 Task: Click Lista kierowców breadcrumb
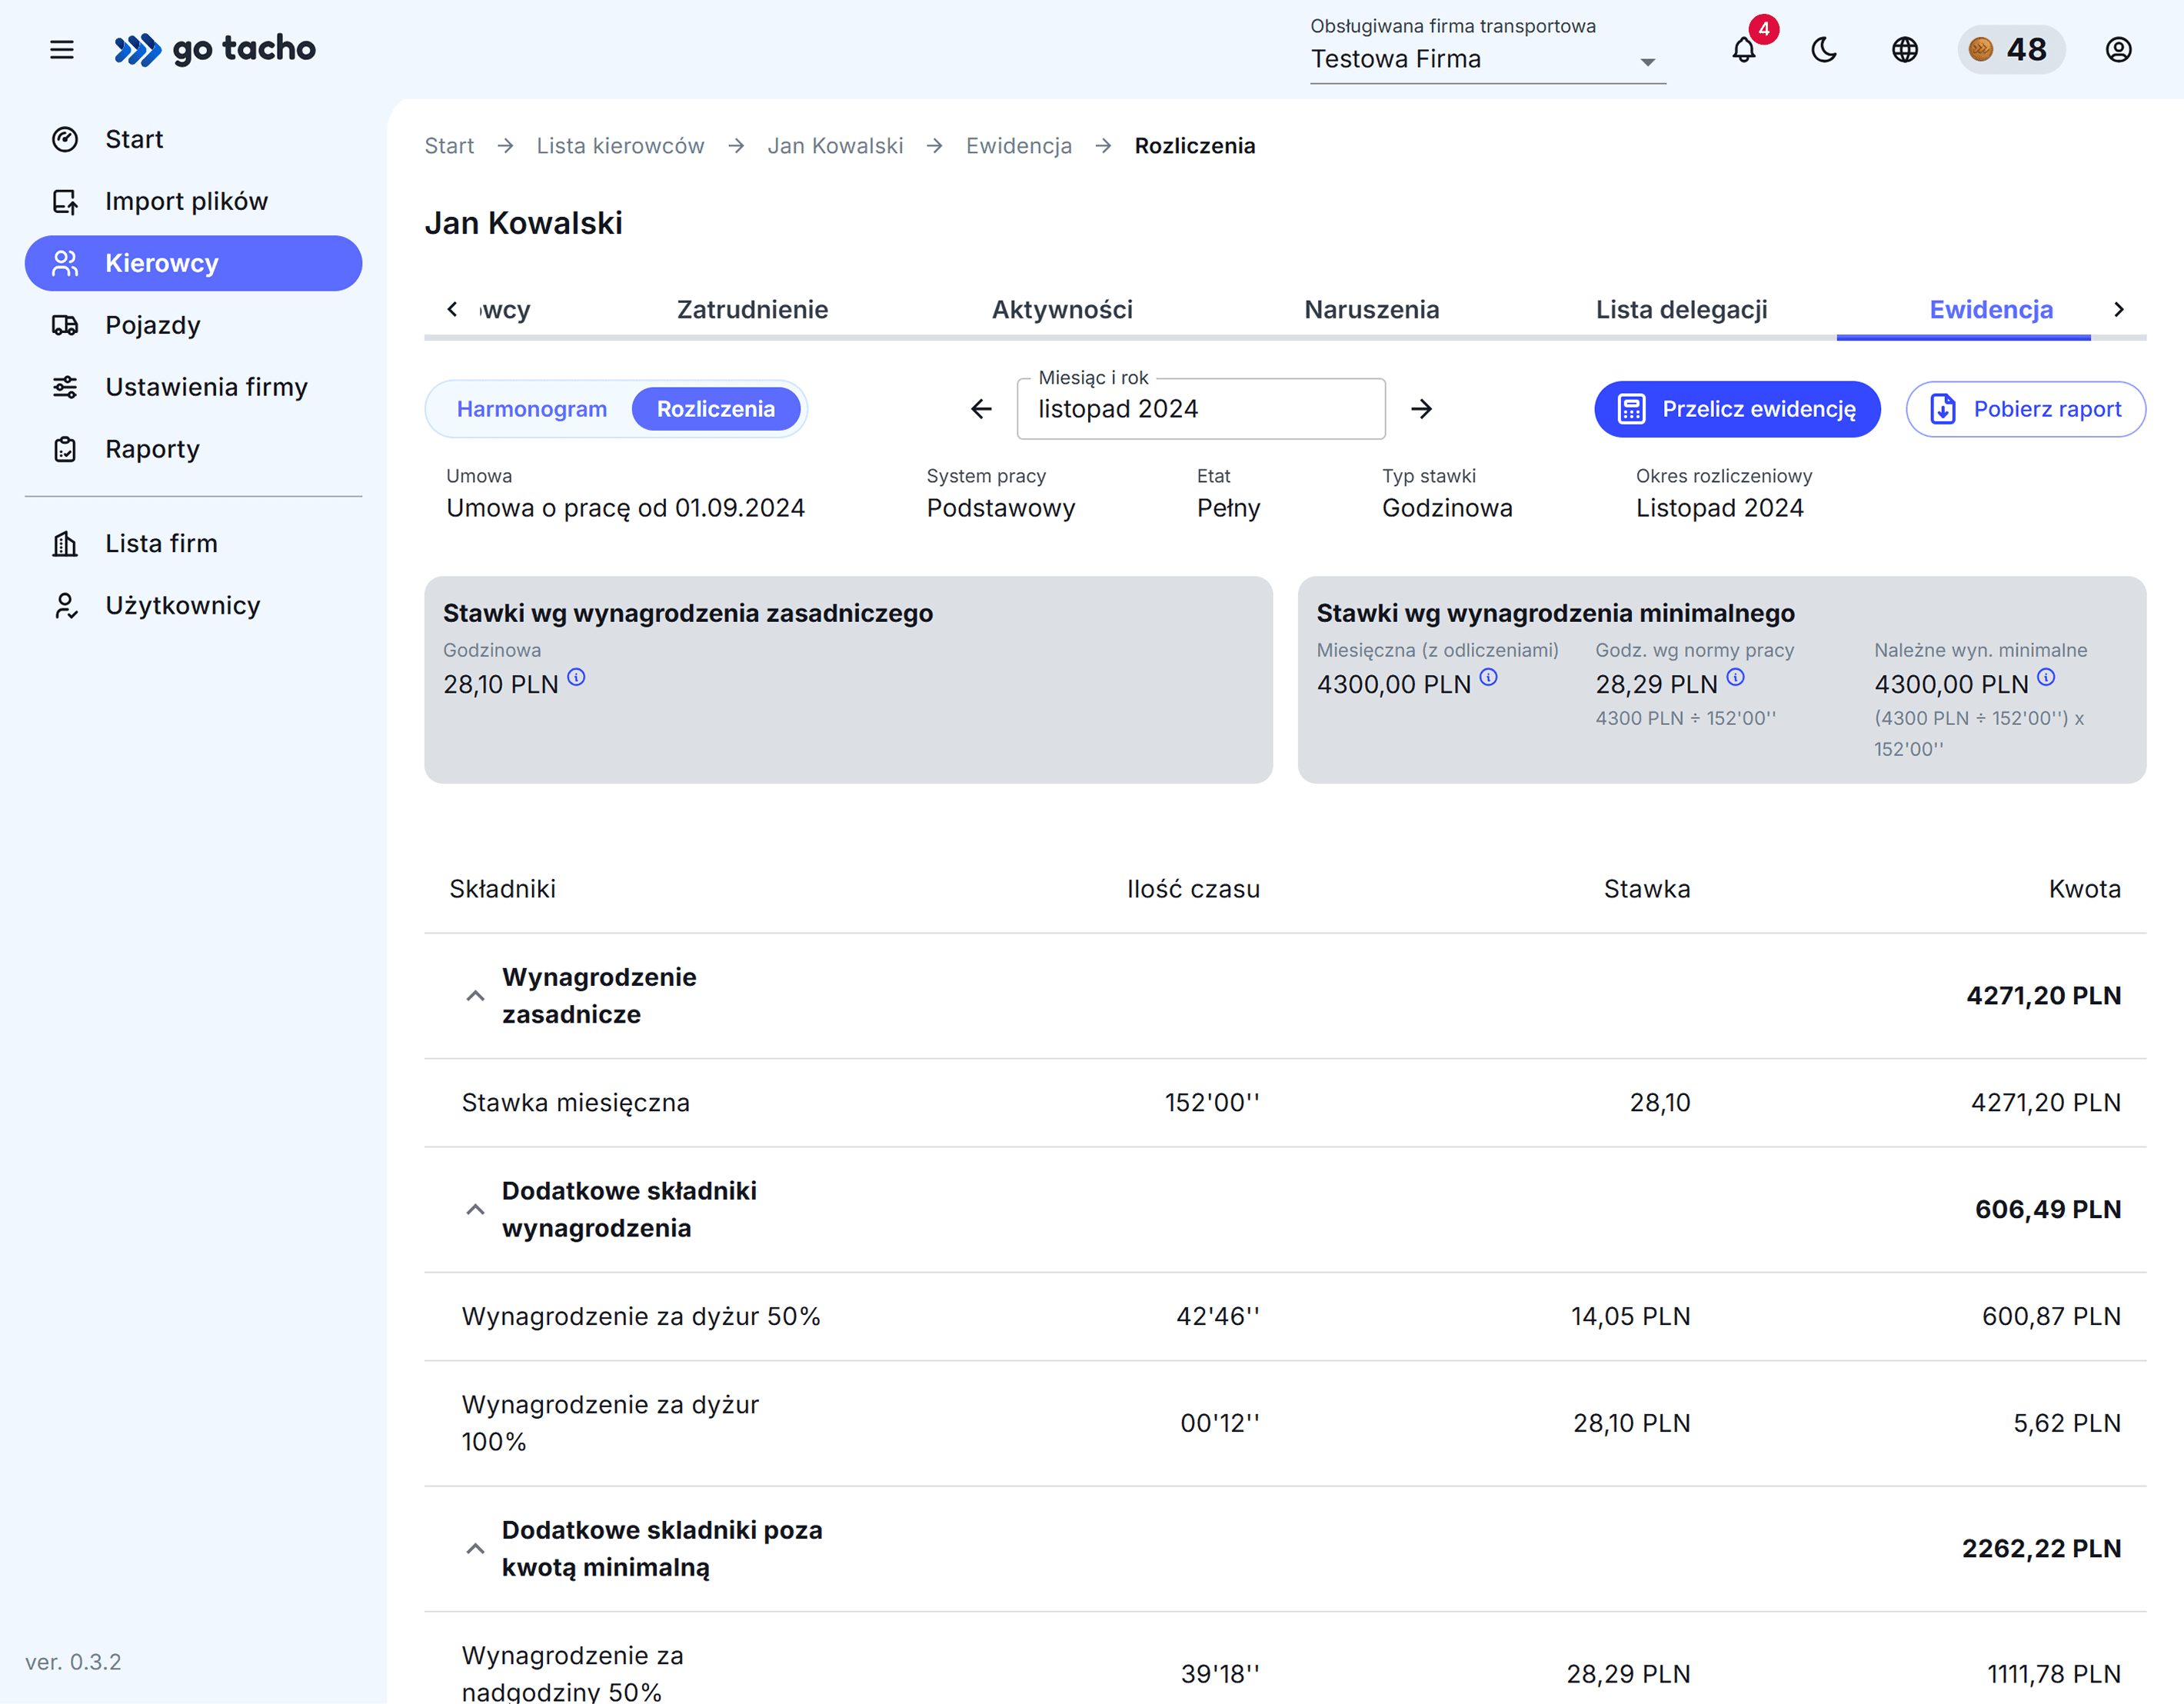[x=620, y=146]
